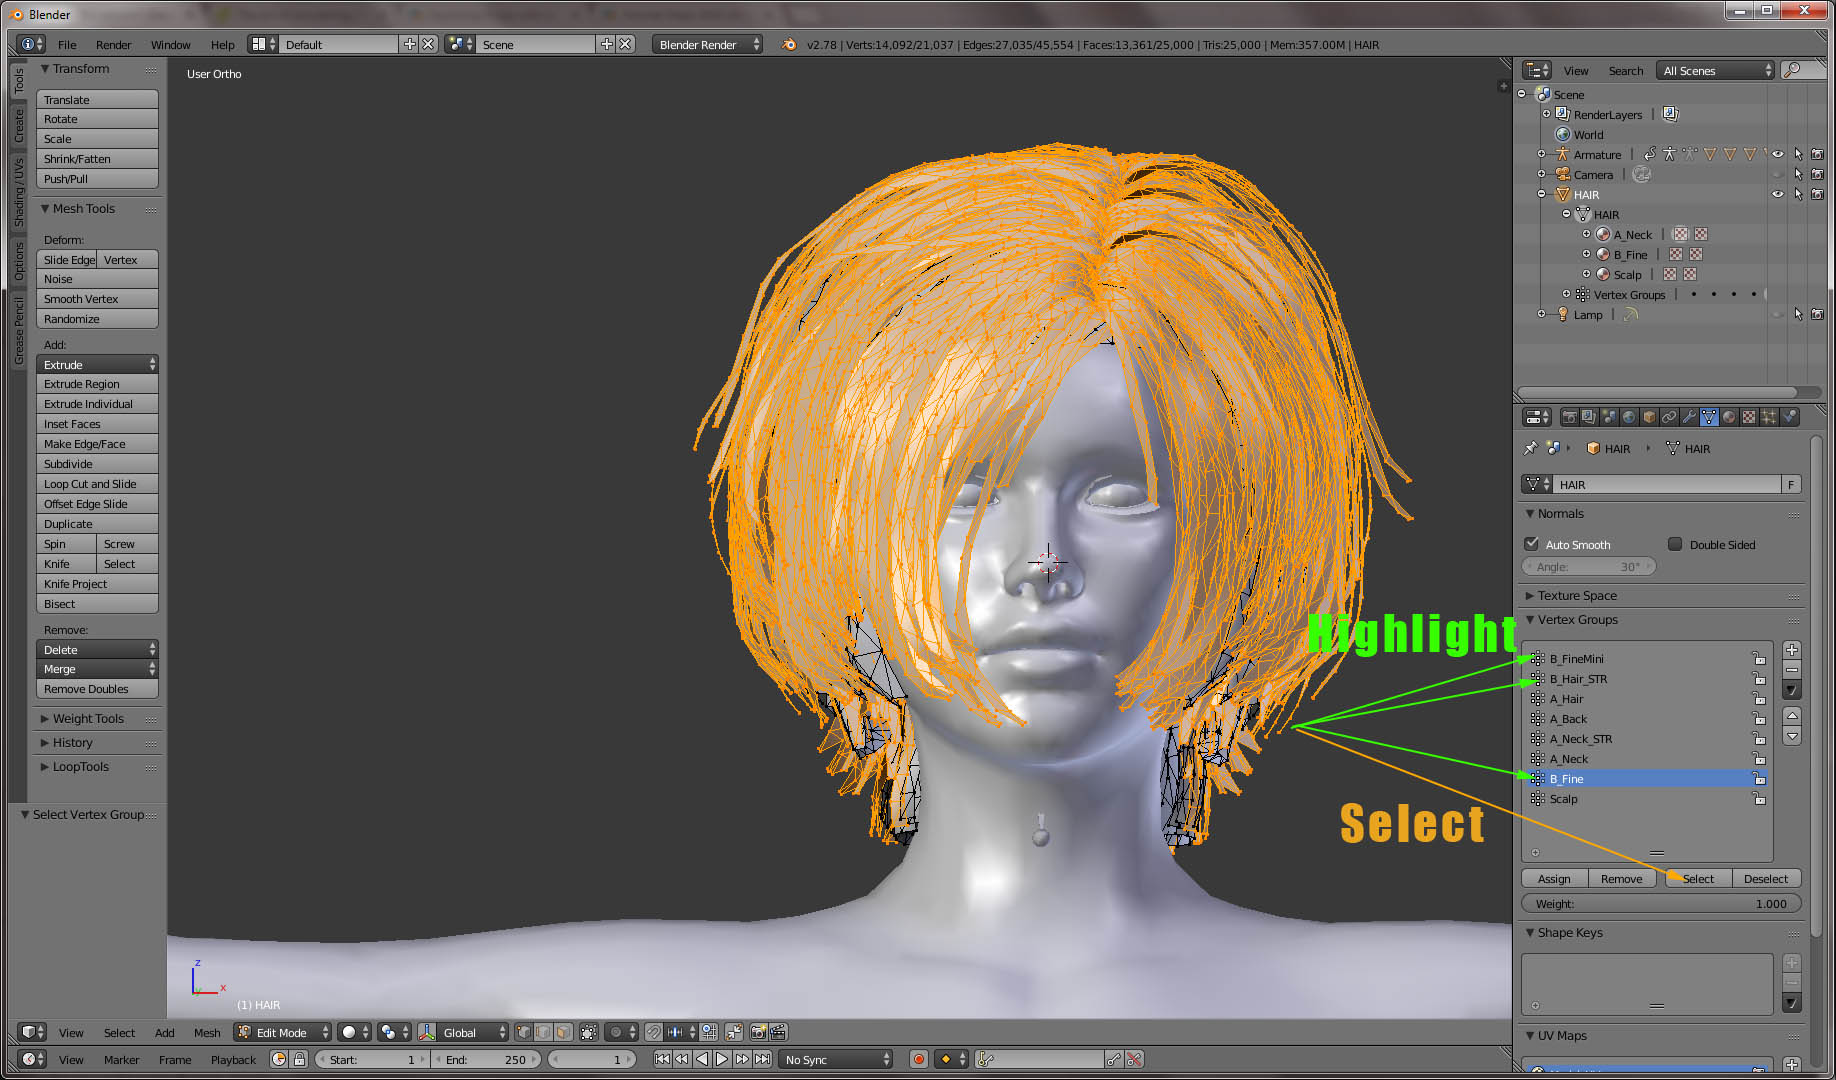Toggle fake user F button for HAIR mesh
Viewport: 1836px width, 1080px height.
point(1791,484)
